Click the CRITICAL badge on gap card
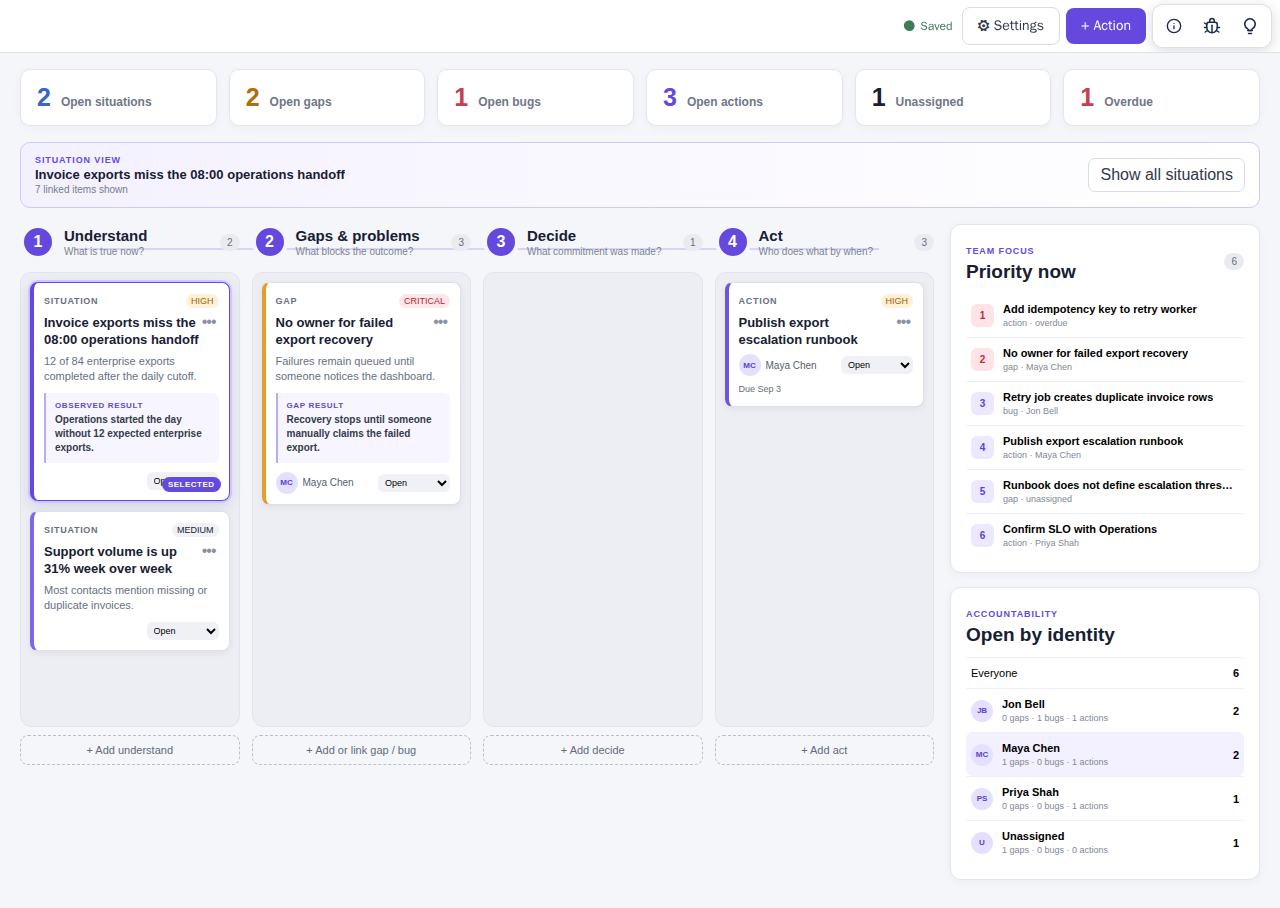Viewport: 1280px width, 908px height. click(425, 301)
